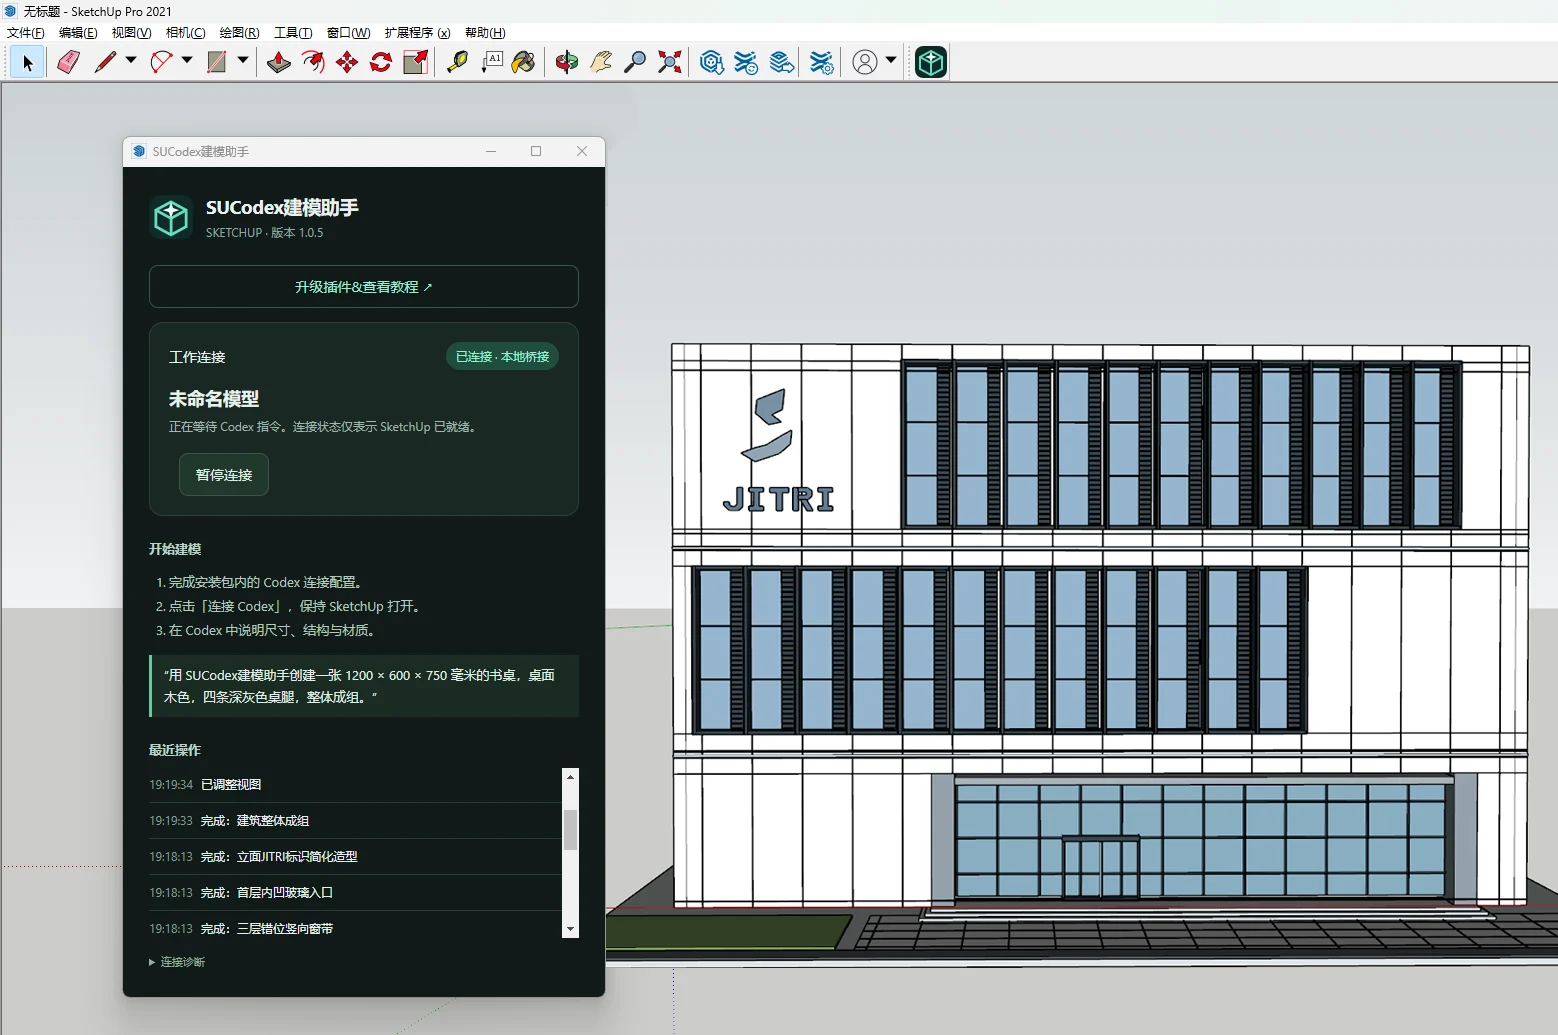Click the JITRI logo on the building

coord(777,451)
